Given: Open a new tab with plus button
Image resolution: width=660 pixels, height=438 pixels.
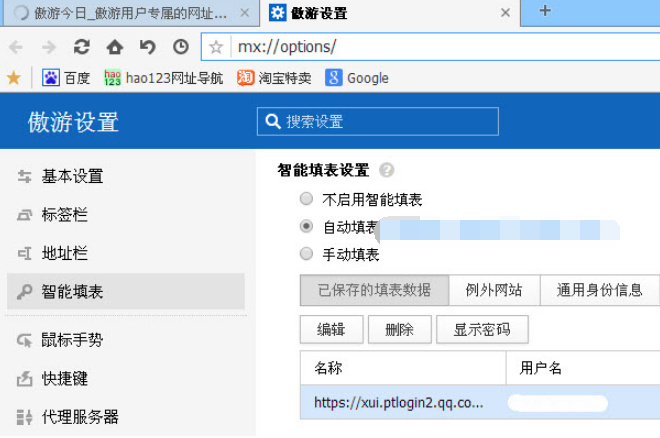Looking at the screenshot, I should tap(545, 11).
